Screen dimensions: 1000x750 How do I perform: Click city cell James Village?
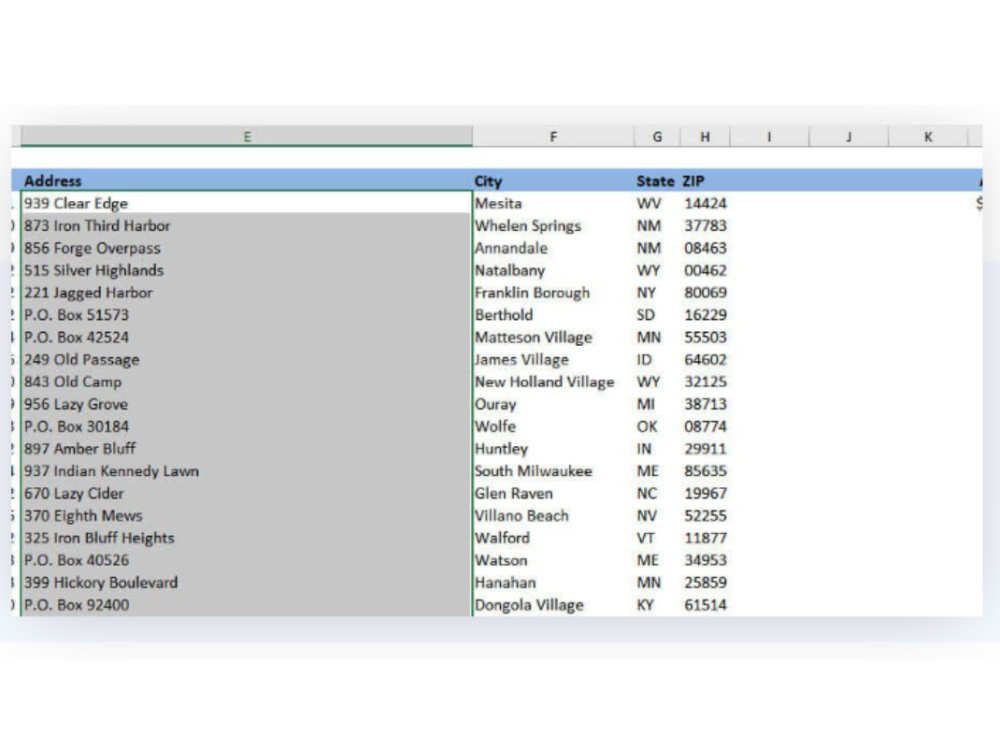pyautogui.click(x=553, y=359)
